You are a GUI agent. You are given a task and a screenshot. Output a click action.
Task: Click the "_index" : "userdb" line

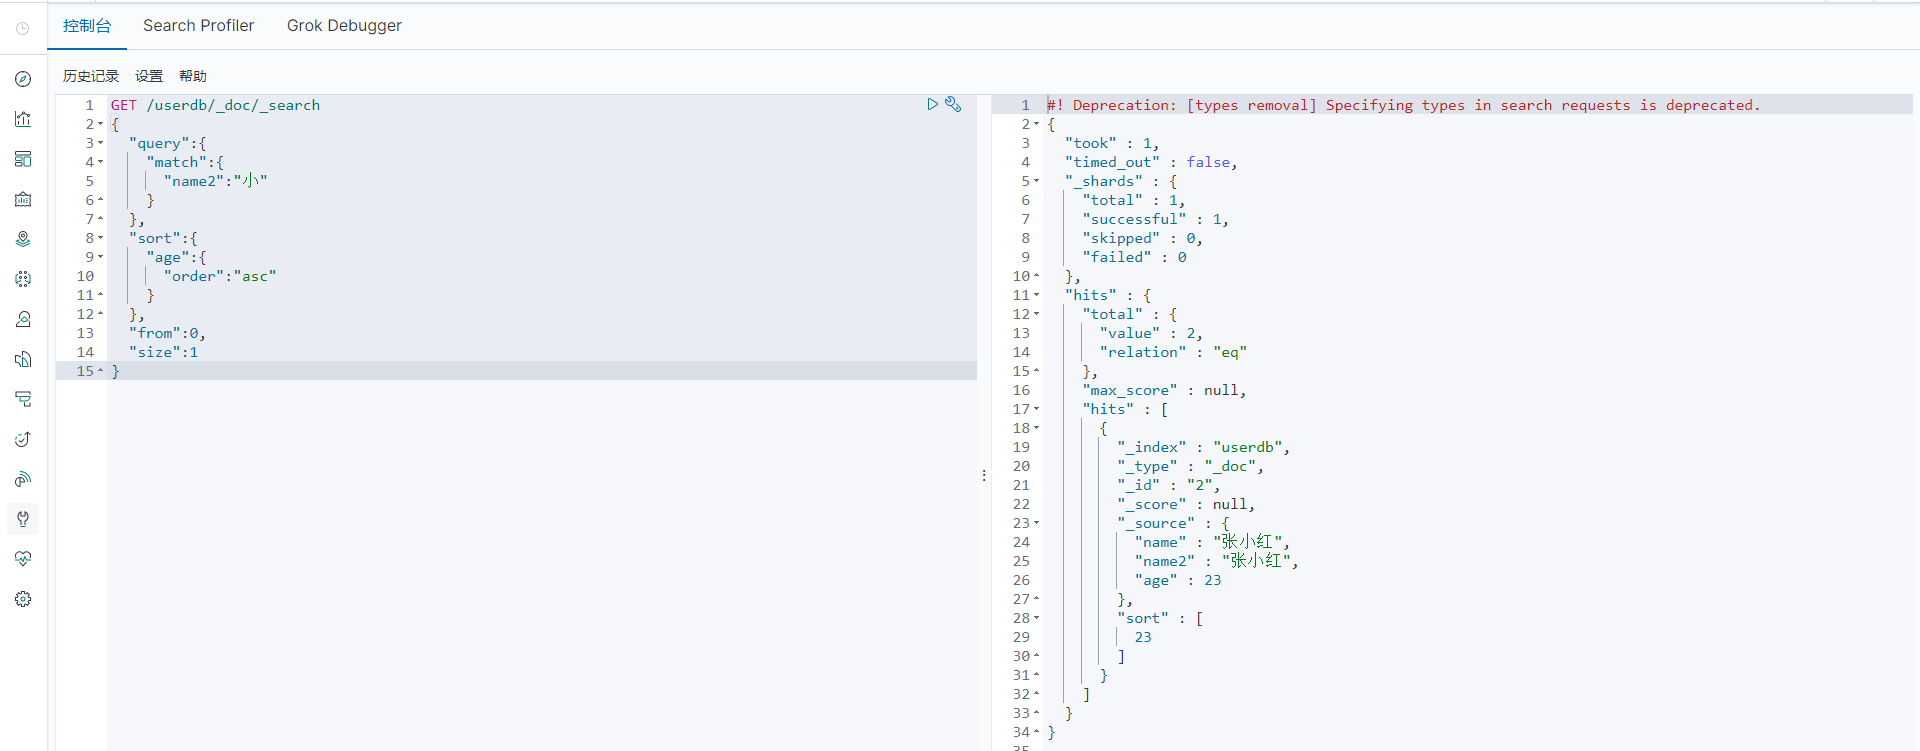1204,447
